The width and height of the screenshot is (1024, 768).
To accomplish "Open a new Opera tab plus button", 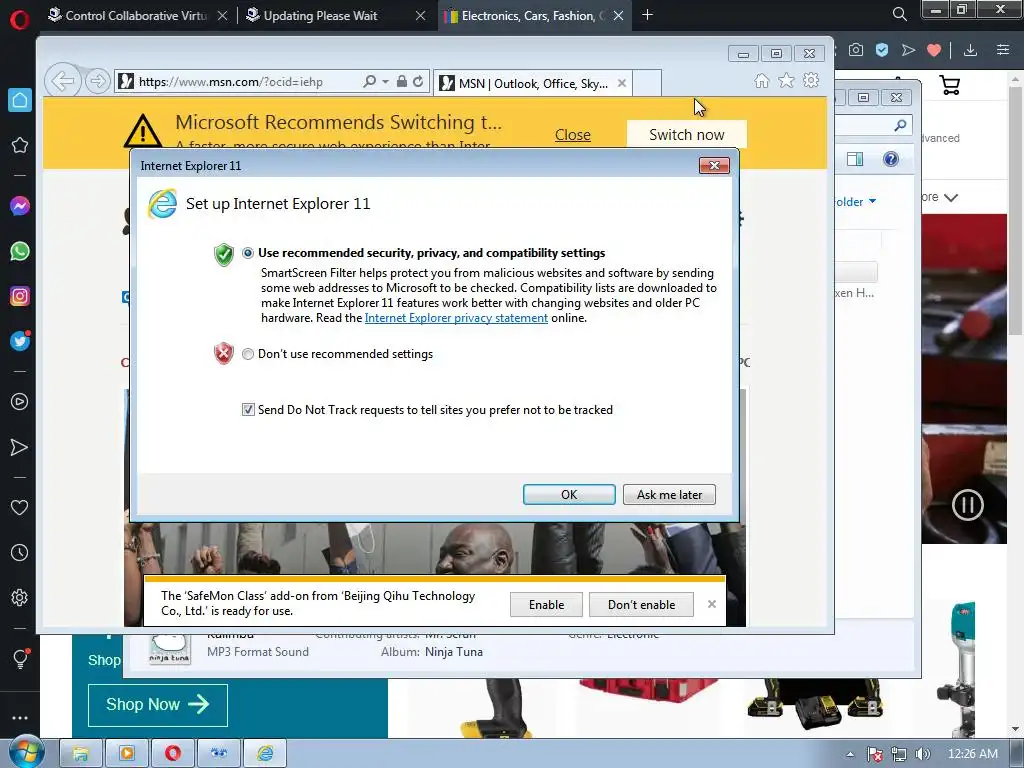I will 647,14.
